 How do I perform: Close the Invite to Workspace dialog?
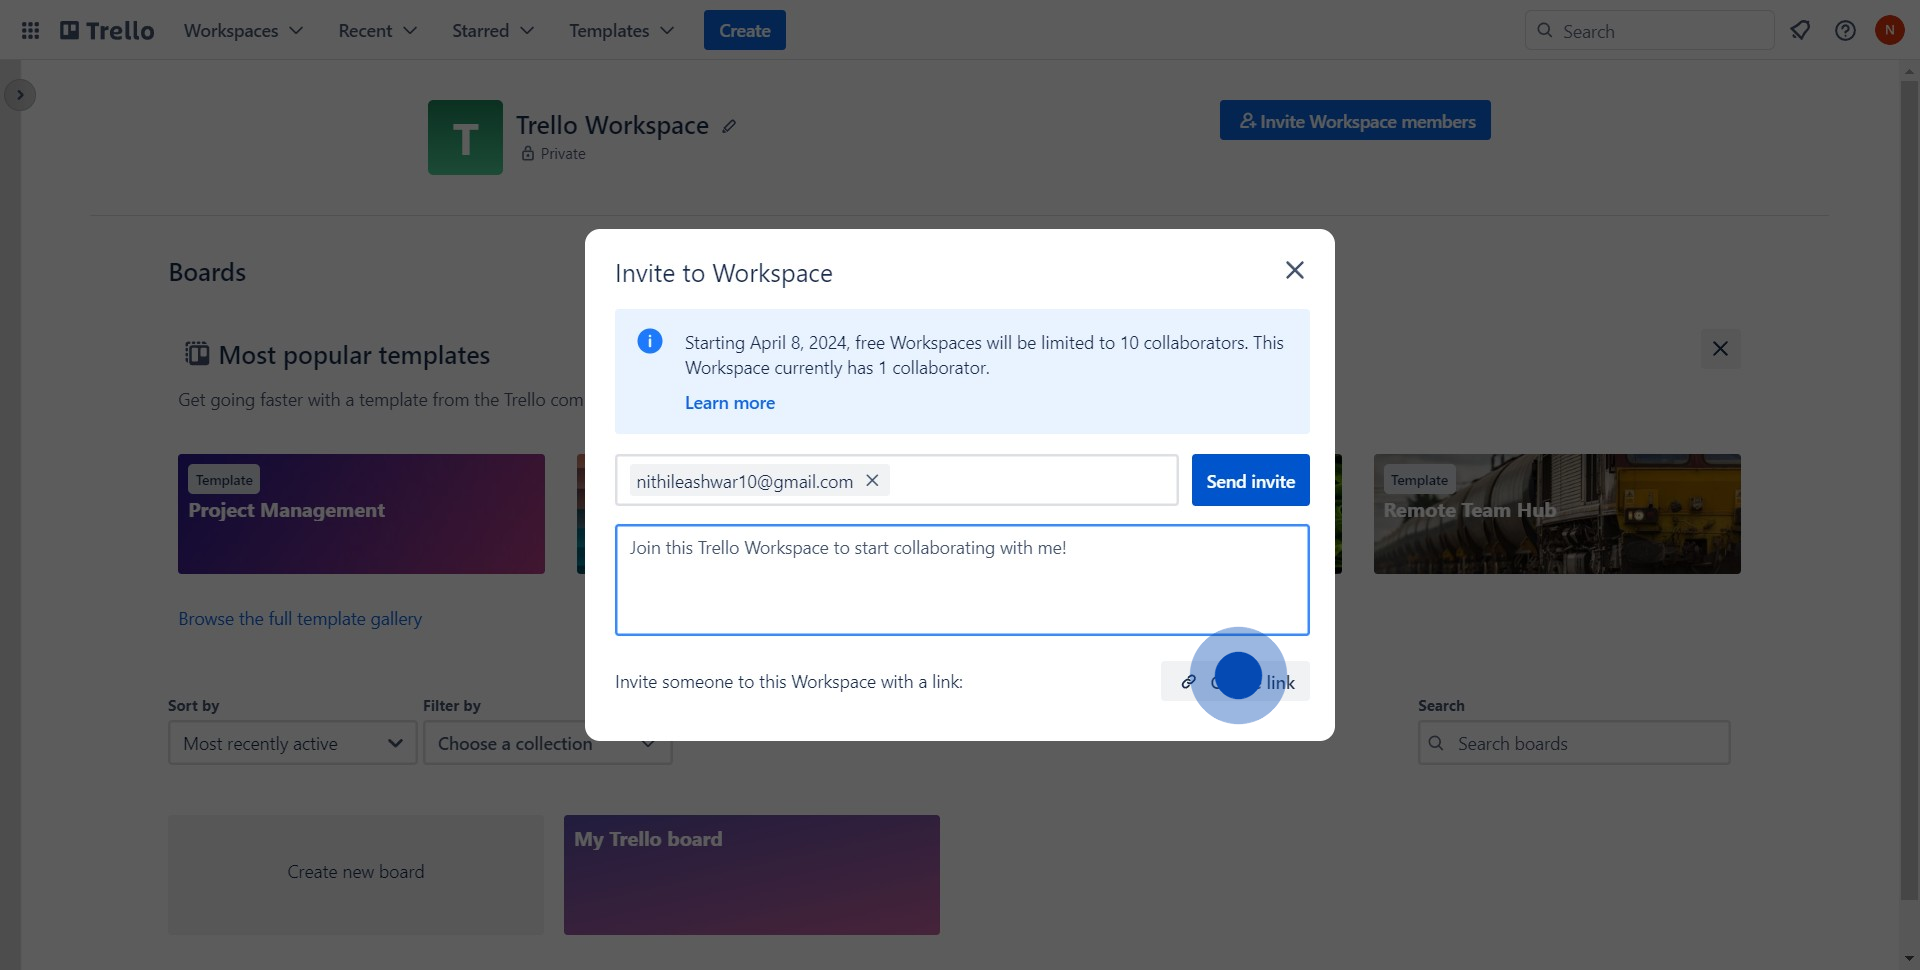coord(1294,270)
